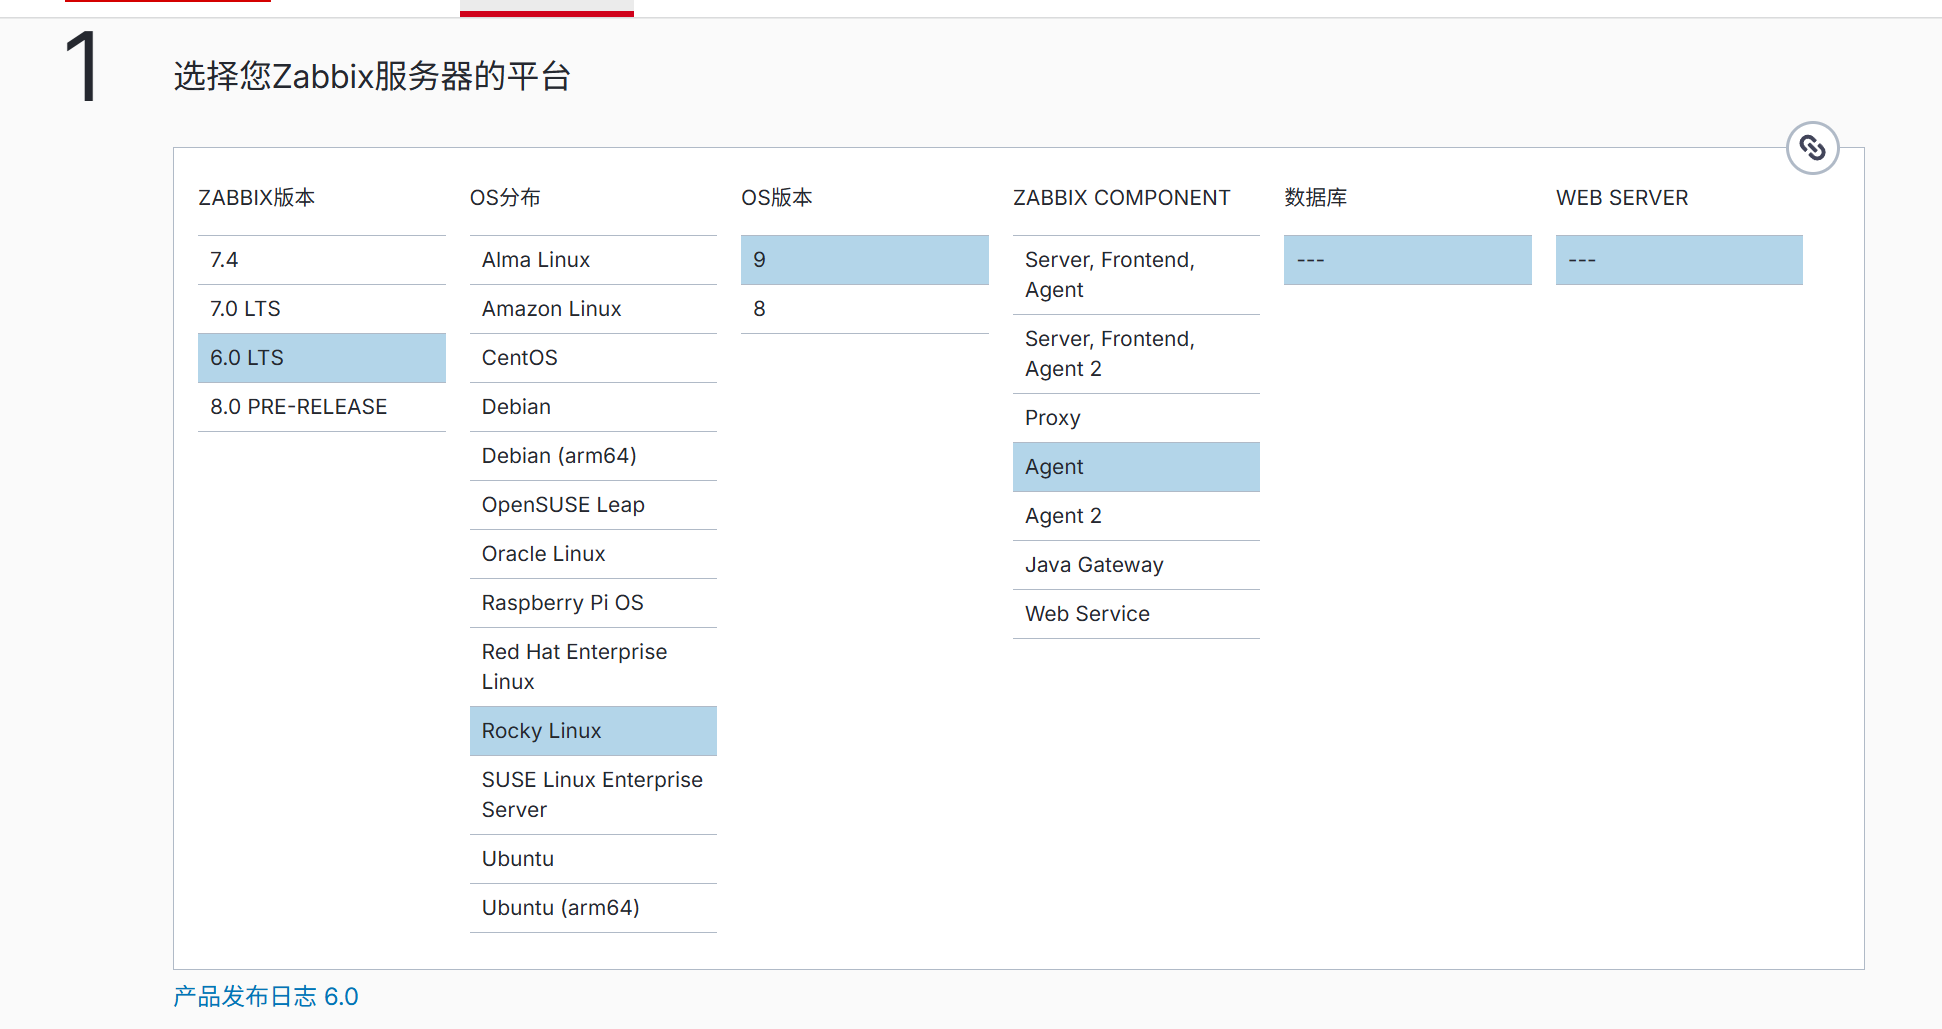
Task: Pick Debian as the OS distribution
Action: click(x=593, y=407)
